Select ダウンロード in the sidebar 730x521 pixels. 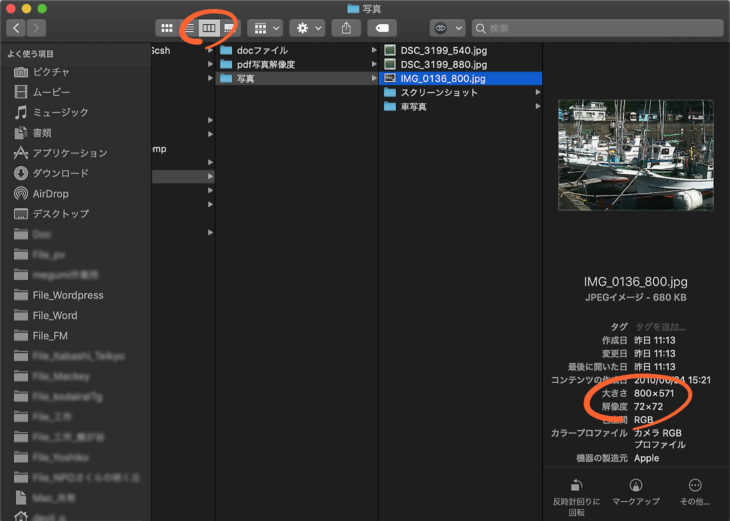click(x=60, y=173)
